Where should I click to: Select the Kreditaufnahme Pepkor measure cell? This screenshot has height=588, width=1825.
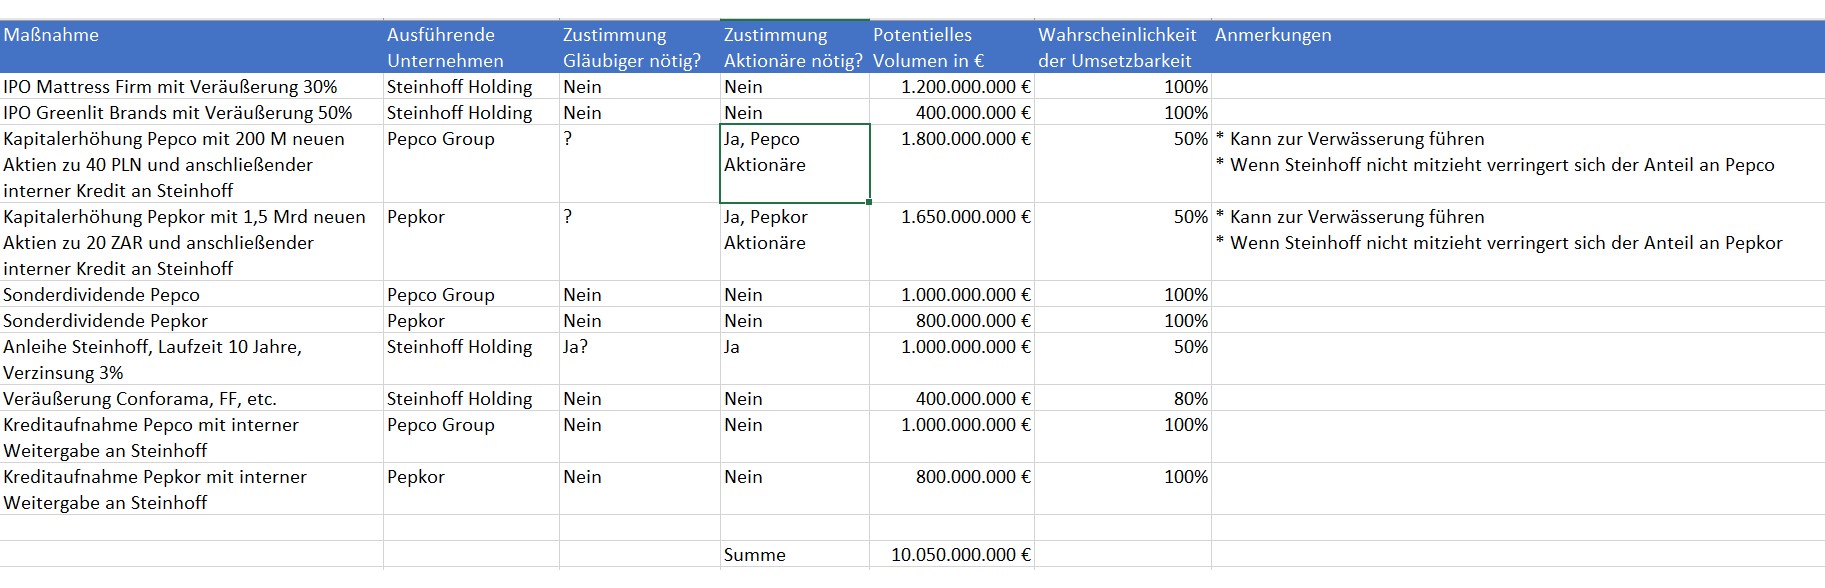click(x=190, y=489)
